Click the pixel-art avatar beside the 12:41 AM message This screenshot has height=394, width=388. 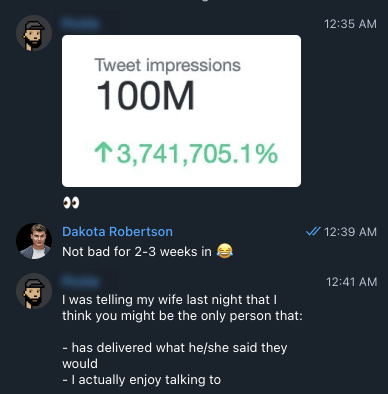(34, 291)
